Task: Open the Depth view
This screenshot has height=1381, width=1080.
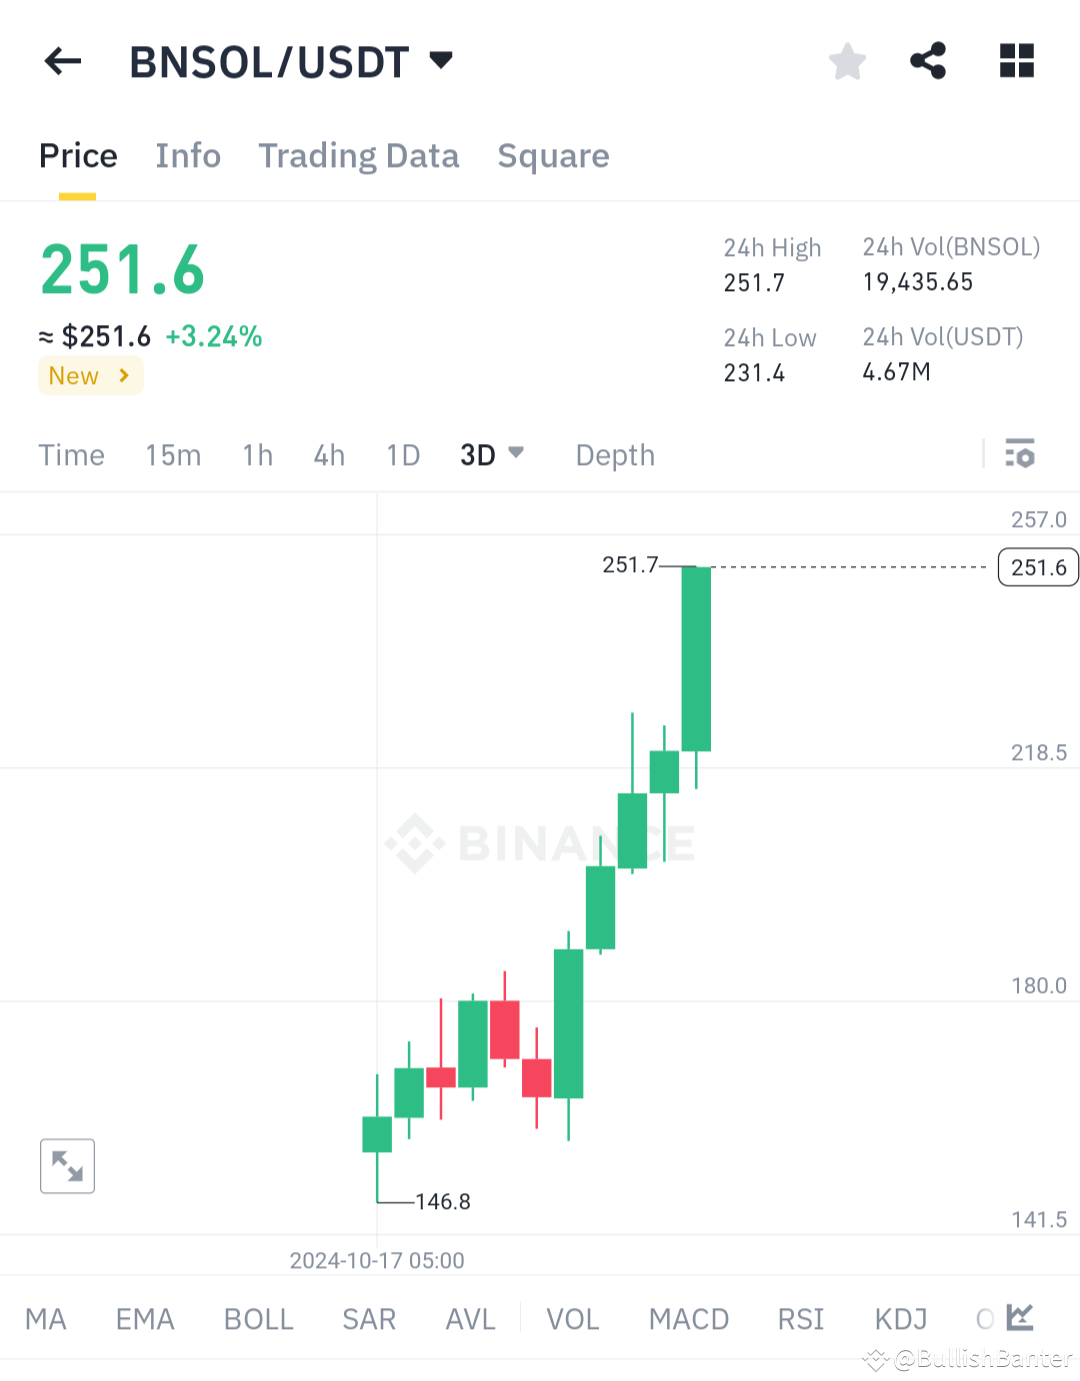Action: (x=614, y=454)
